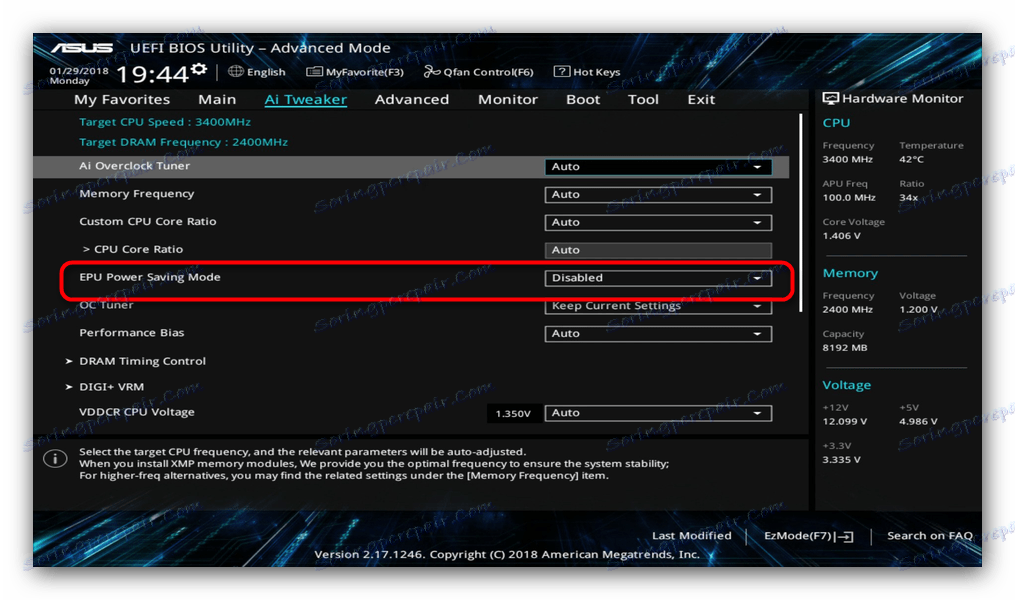Click +3.3V value 3.335 V
Image resolution: width=1015 pixels, height=600 pixels.
842,460
